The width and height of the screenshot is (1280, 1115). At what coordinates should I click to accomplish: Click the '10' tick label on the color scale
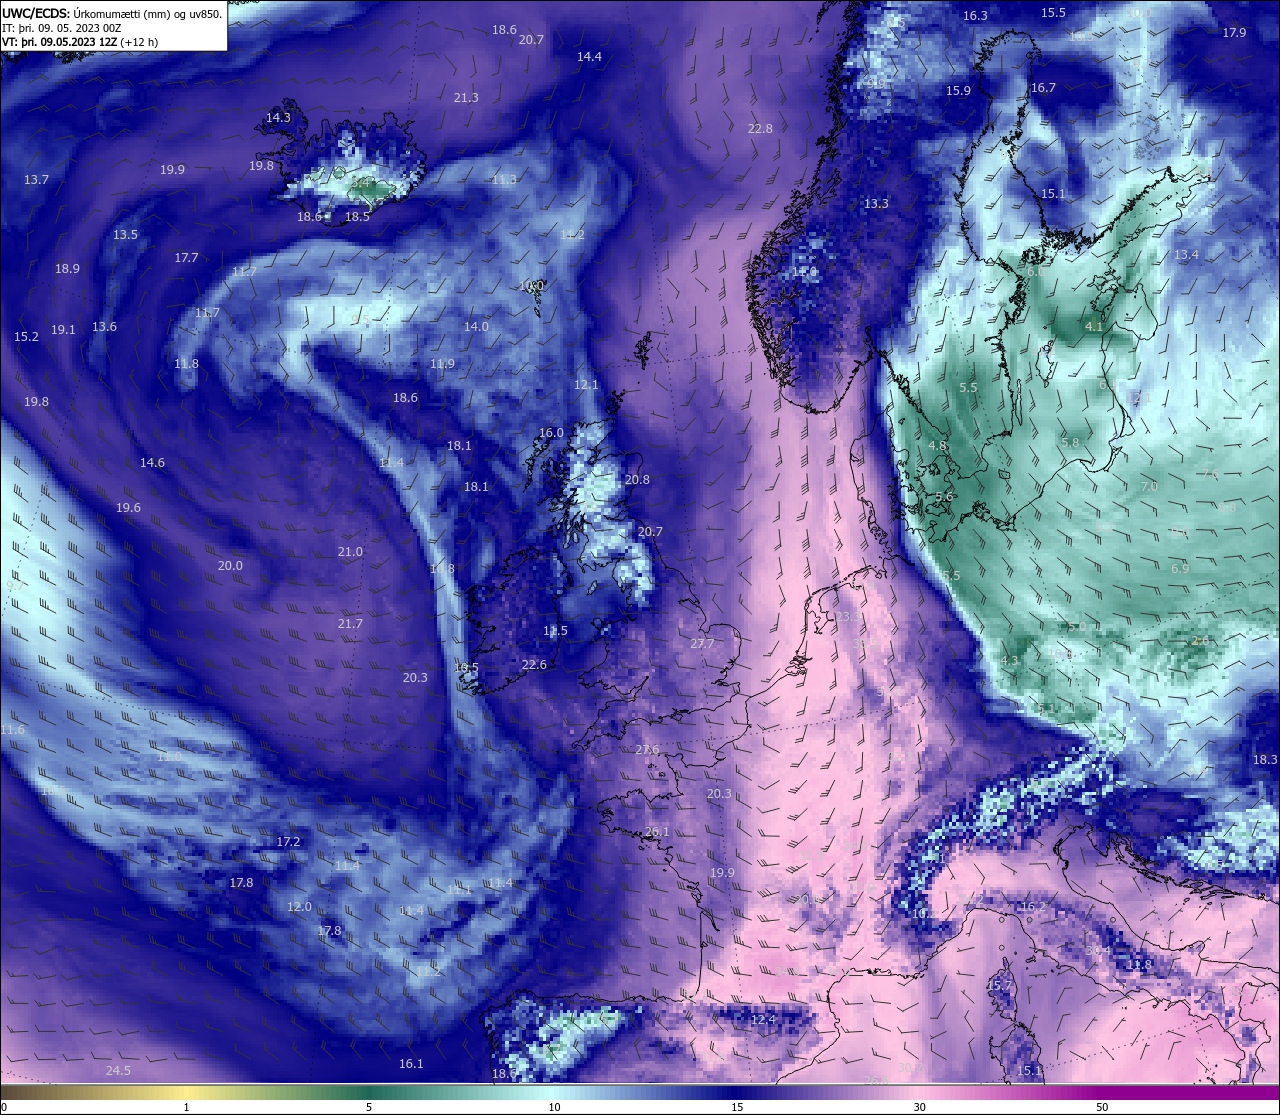point(554,1107)
